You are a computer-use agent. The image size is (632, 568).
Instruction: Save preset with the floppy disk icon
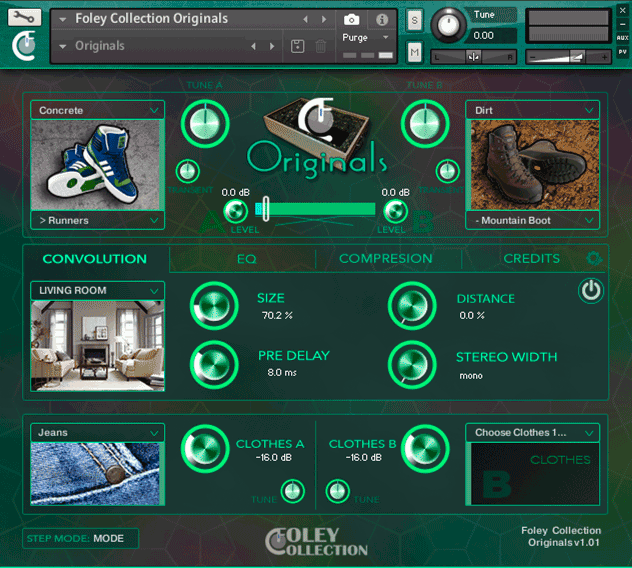[297, 46]
